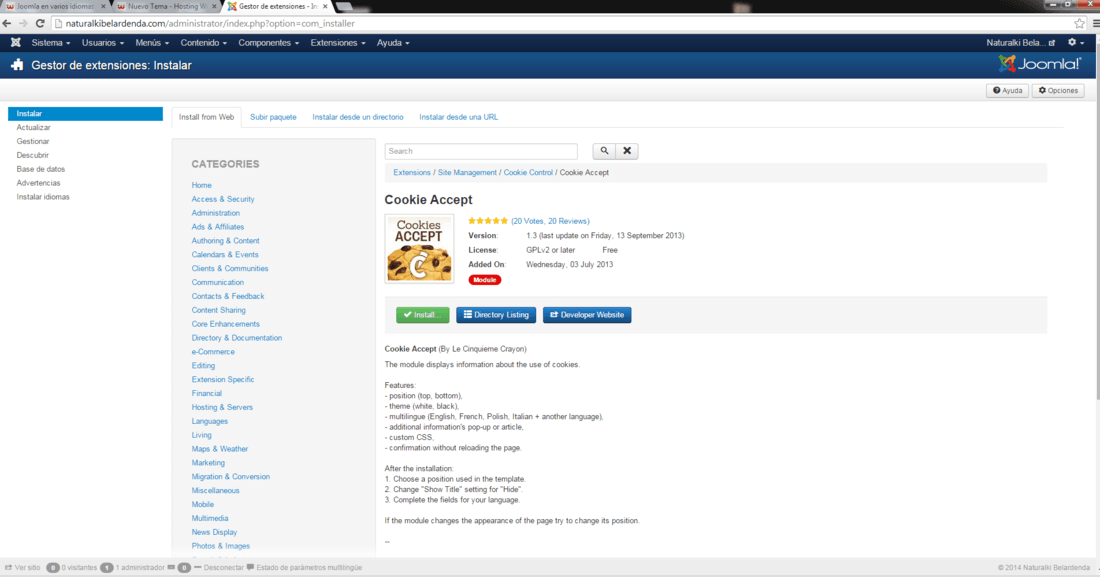
Task: Switch to Subir paquete tab
Action: 273,117
